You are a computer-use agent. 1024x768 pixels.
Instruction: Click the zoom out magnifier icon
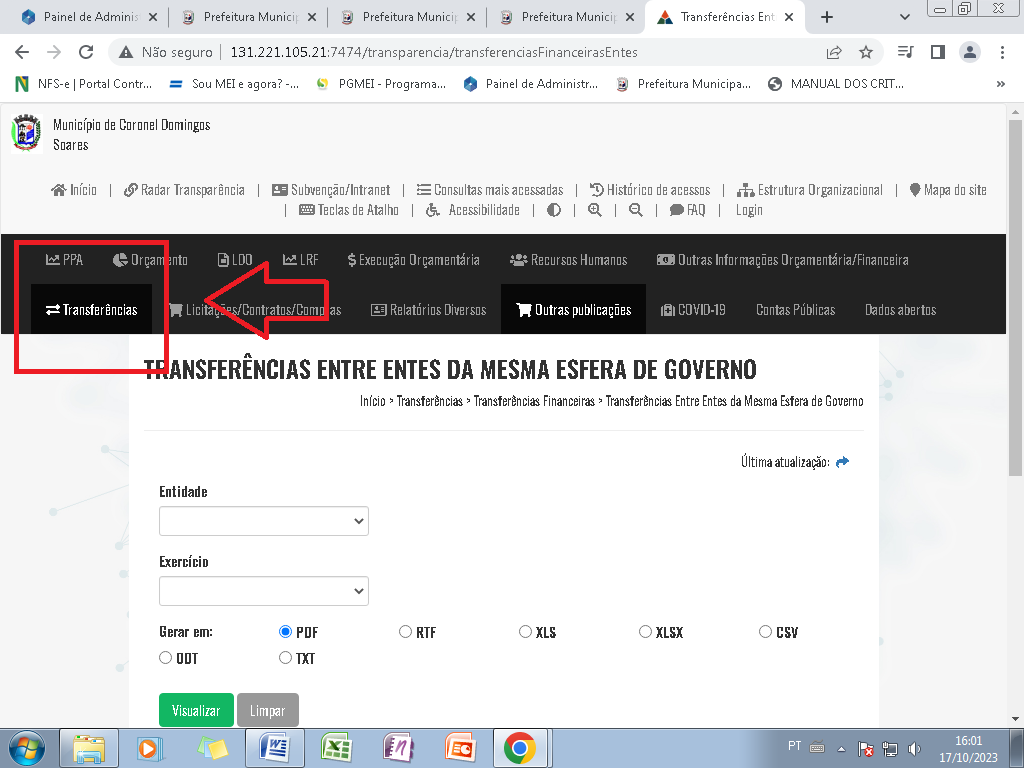click(x=635, y=210)
